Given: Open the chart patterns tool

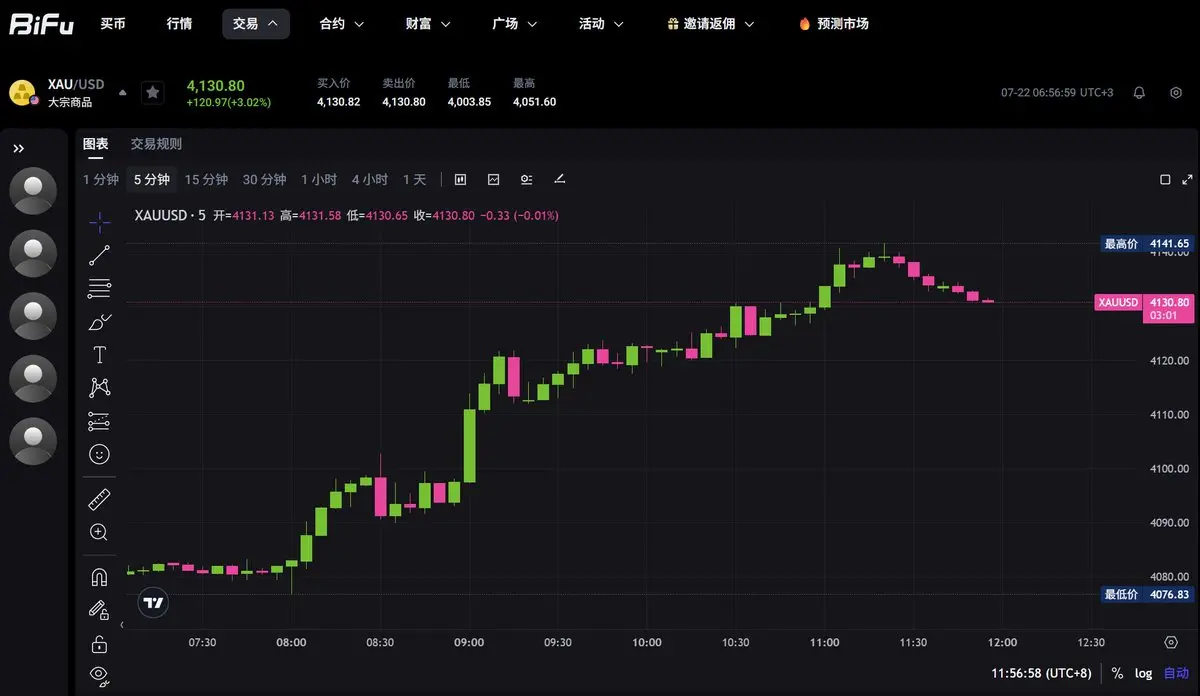Looking at the screenshot, I should point(99,387).
